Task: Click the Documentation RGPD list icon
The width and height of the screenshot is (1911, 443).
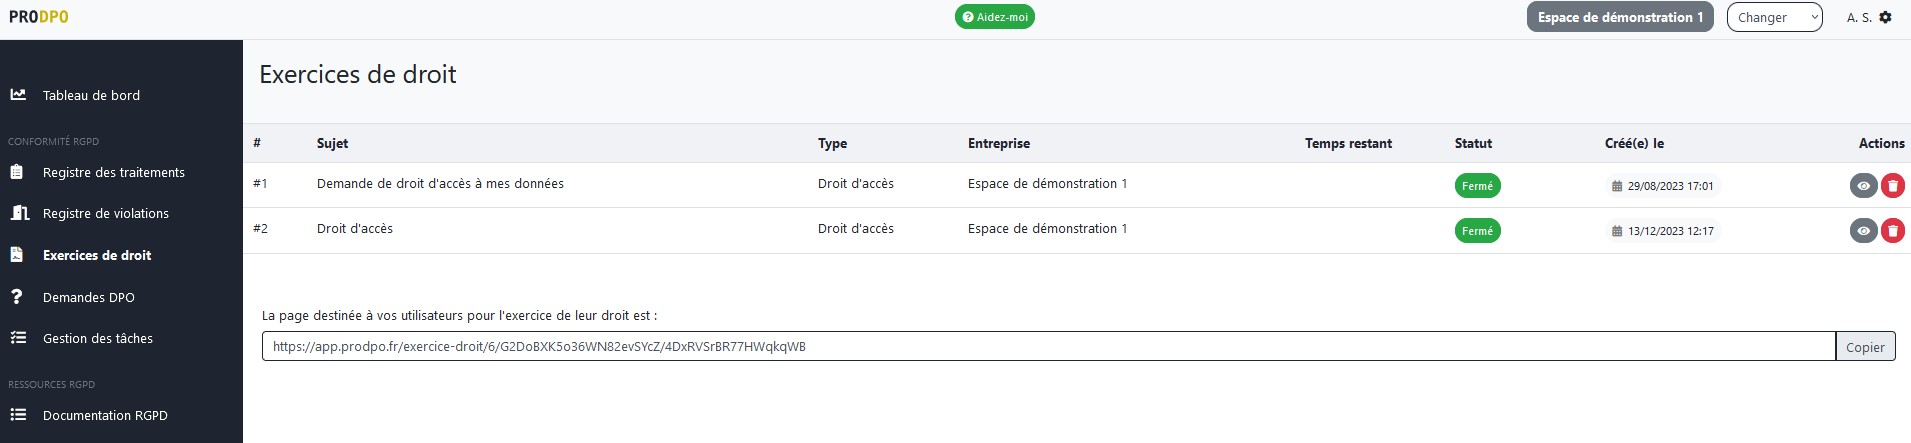Action: [x=18, y=415]
